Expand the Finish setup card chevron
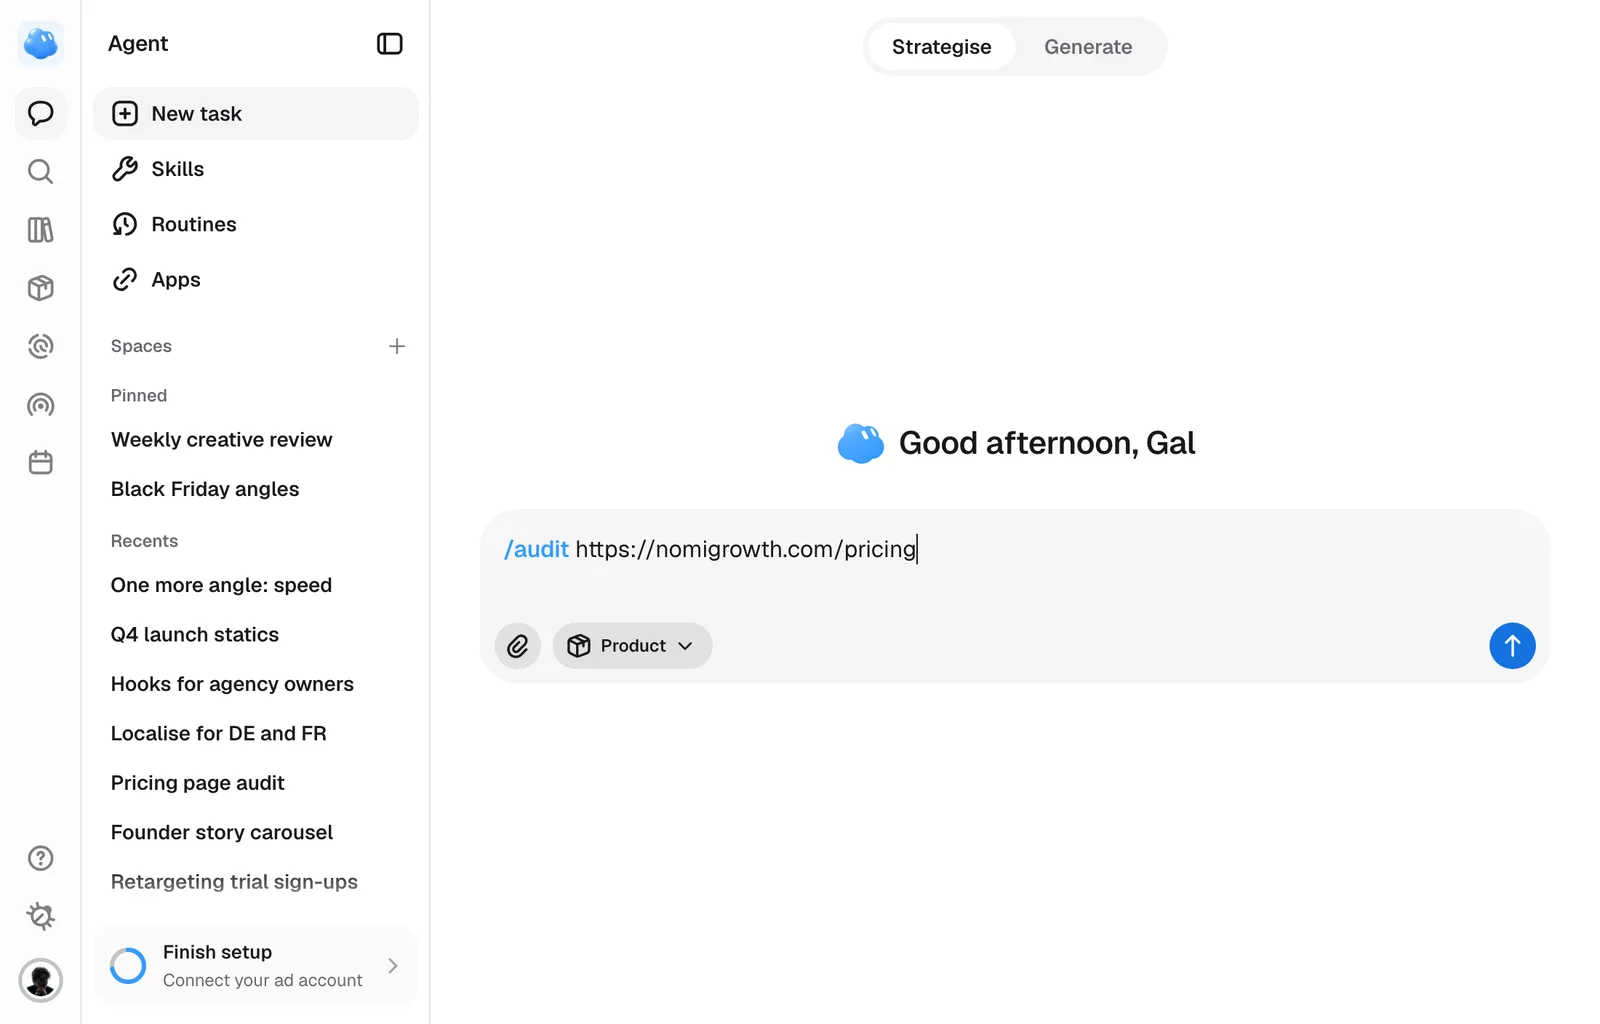This screenshot has height=1024, width=1600. click(x=393, y=966)
